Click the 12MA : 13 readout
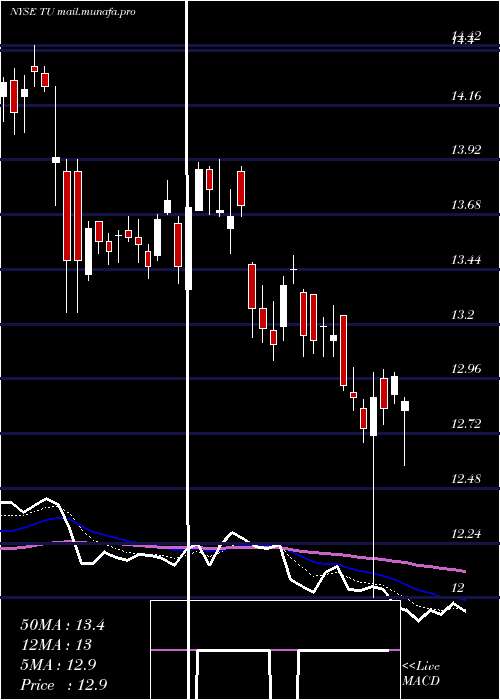This screenshot has height=700, width=500. [56, 645]
